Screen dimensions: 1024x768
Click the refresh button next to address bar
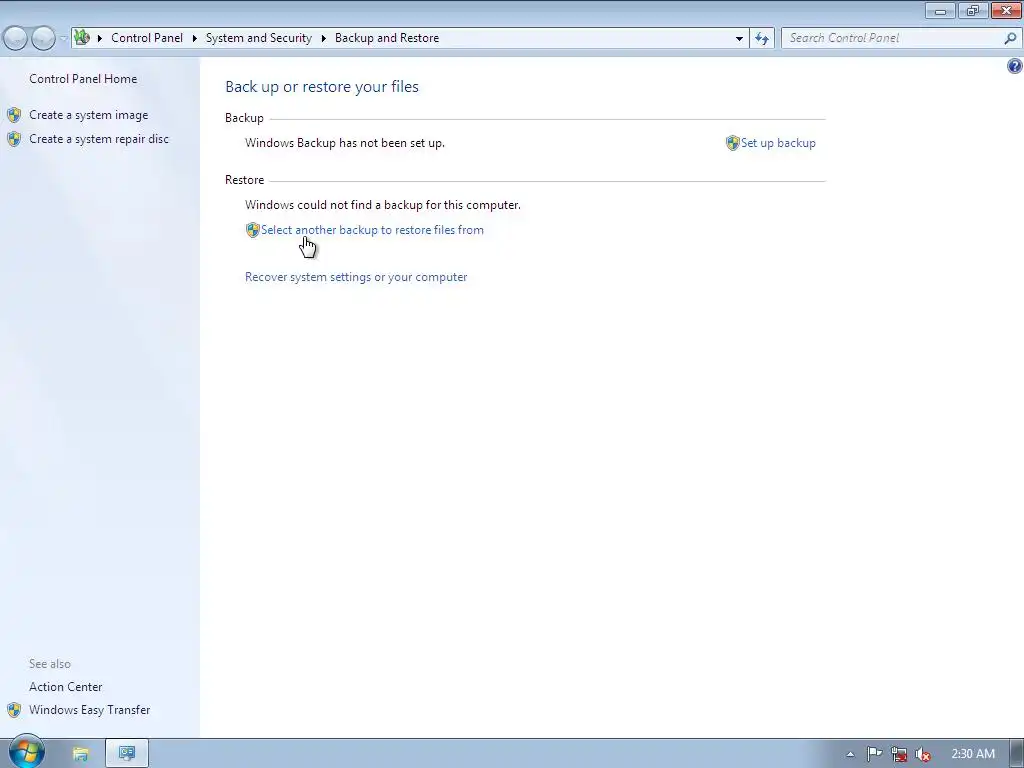(761, 39)
